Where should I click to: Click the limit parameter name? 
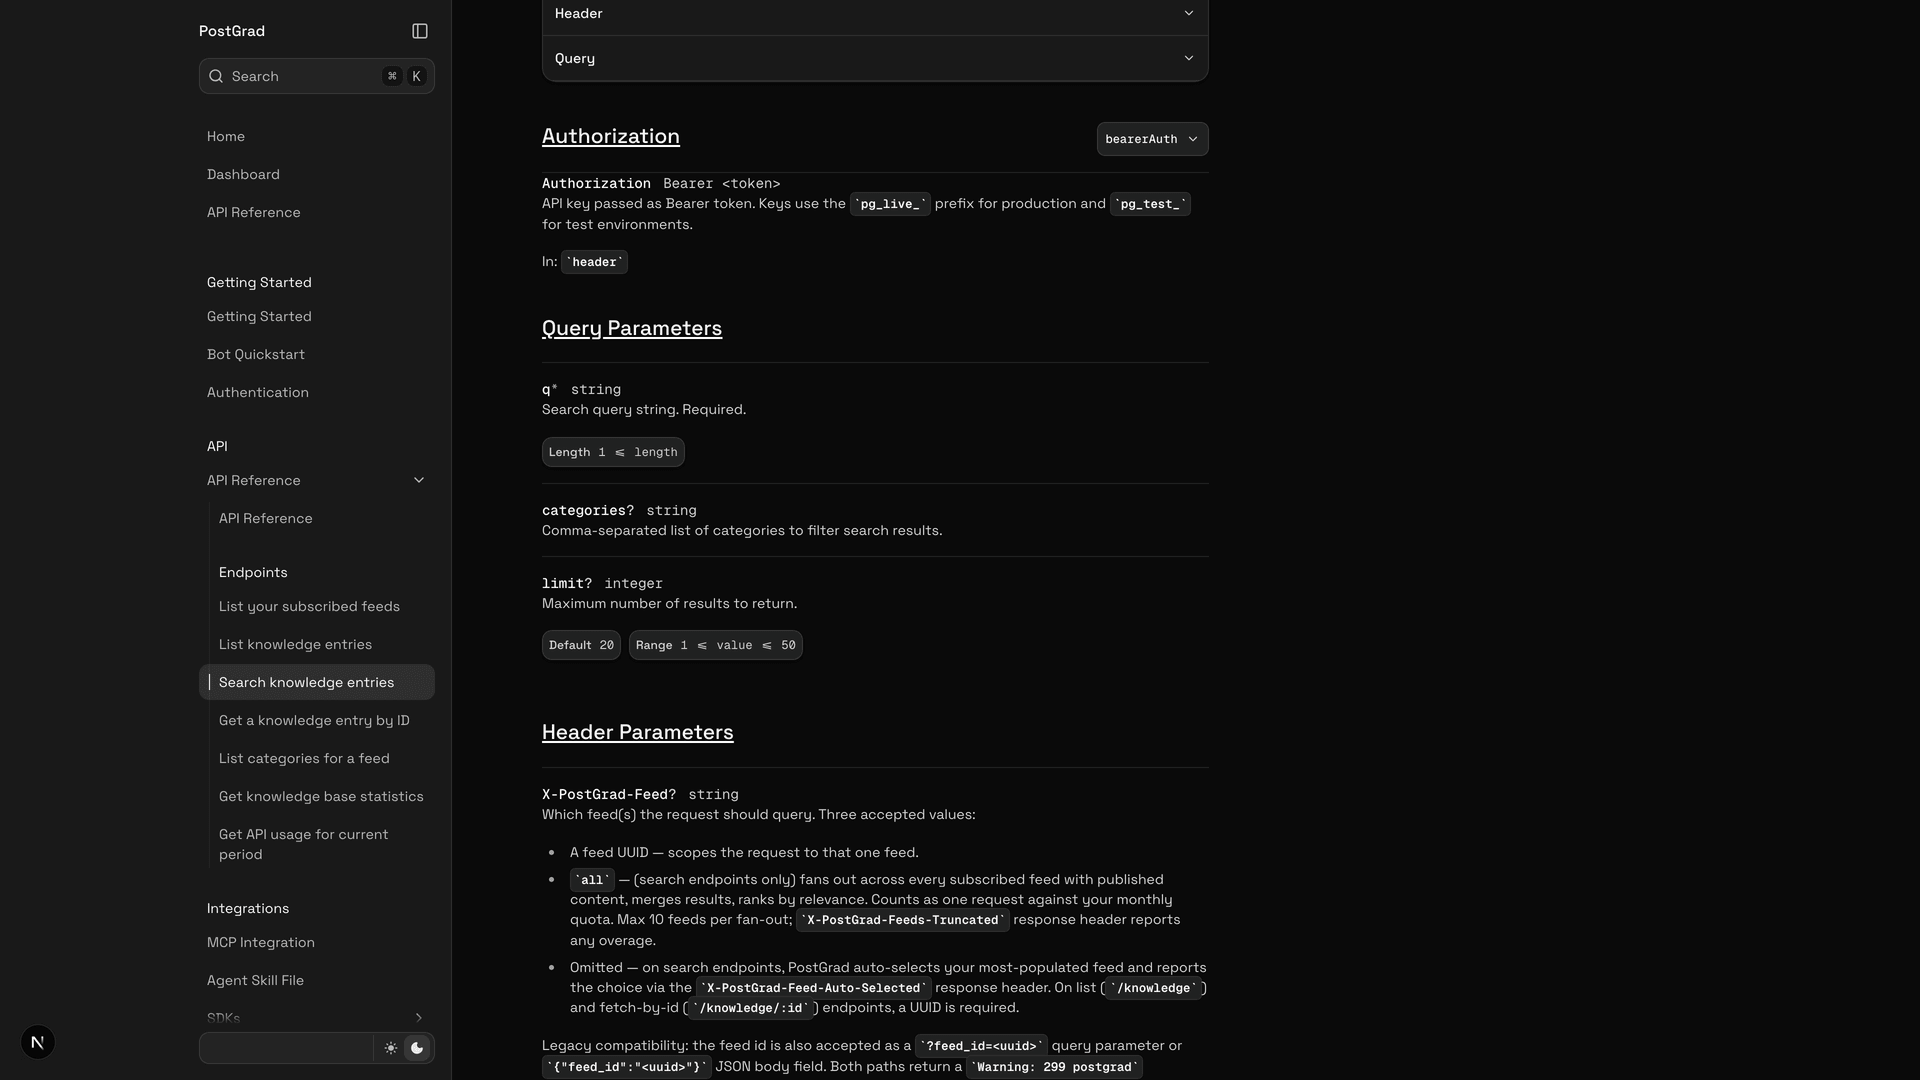[x=567, y=583]
